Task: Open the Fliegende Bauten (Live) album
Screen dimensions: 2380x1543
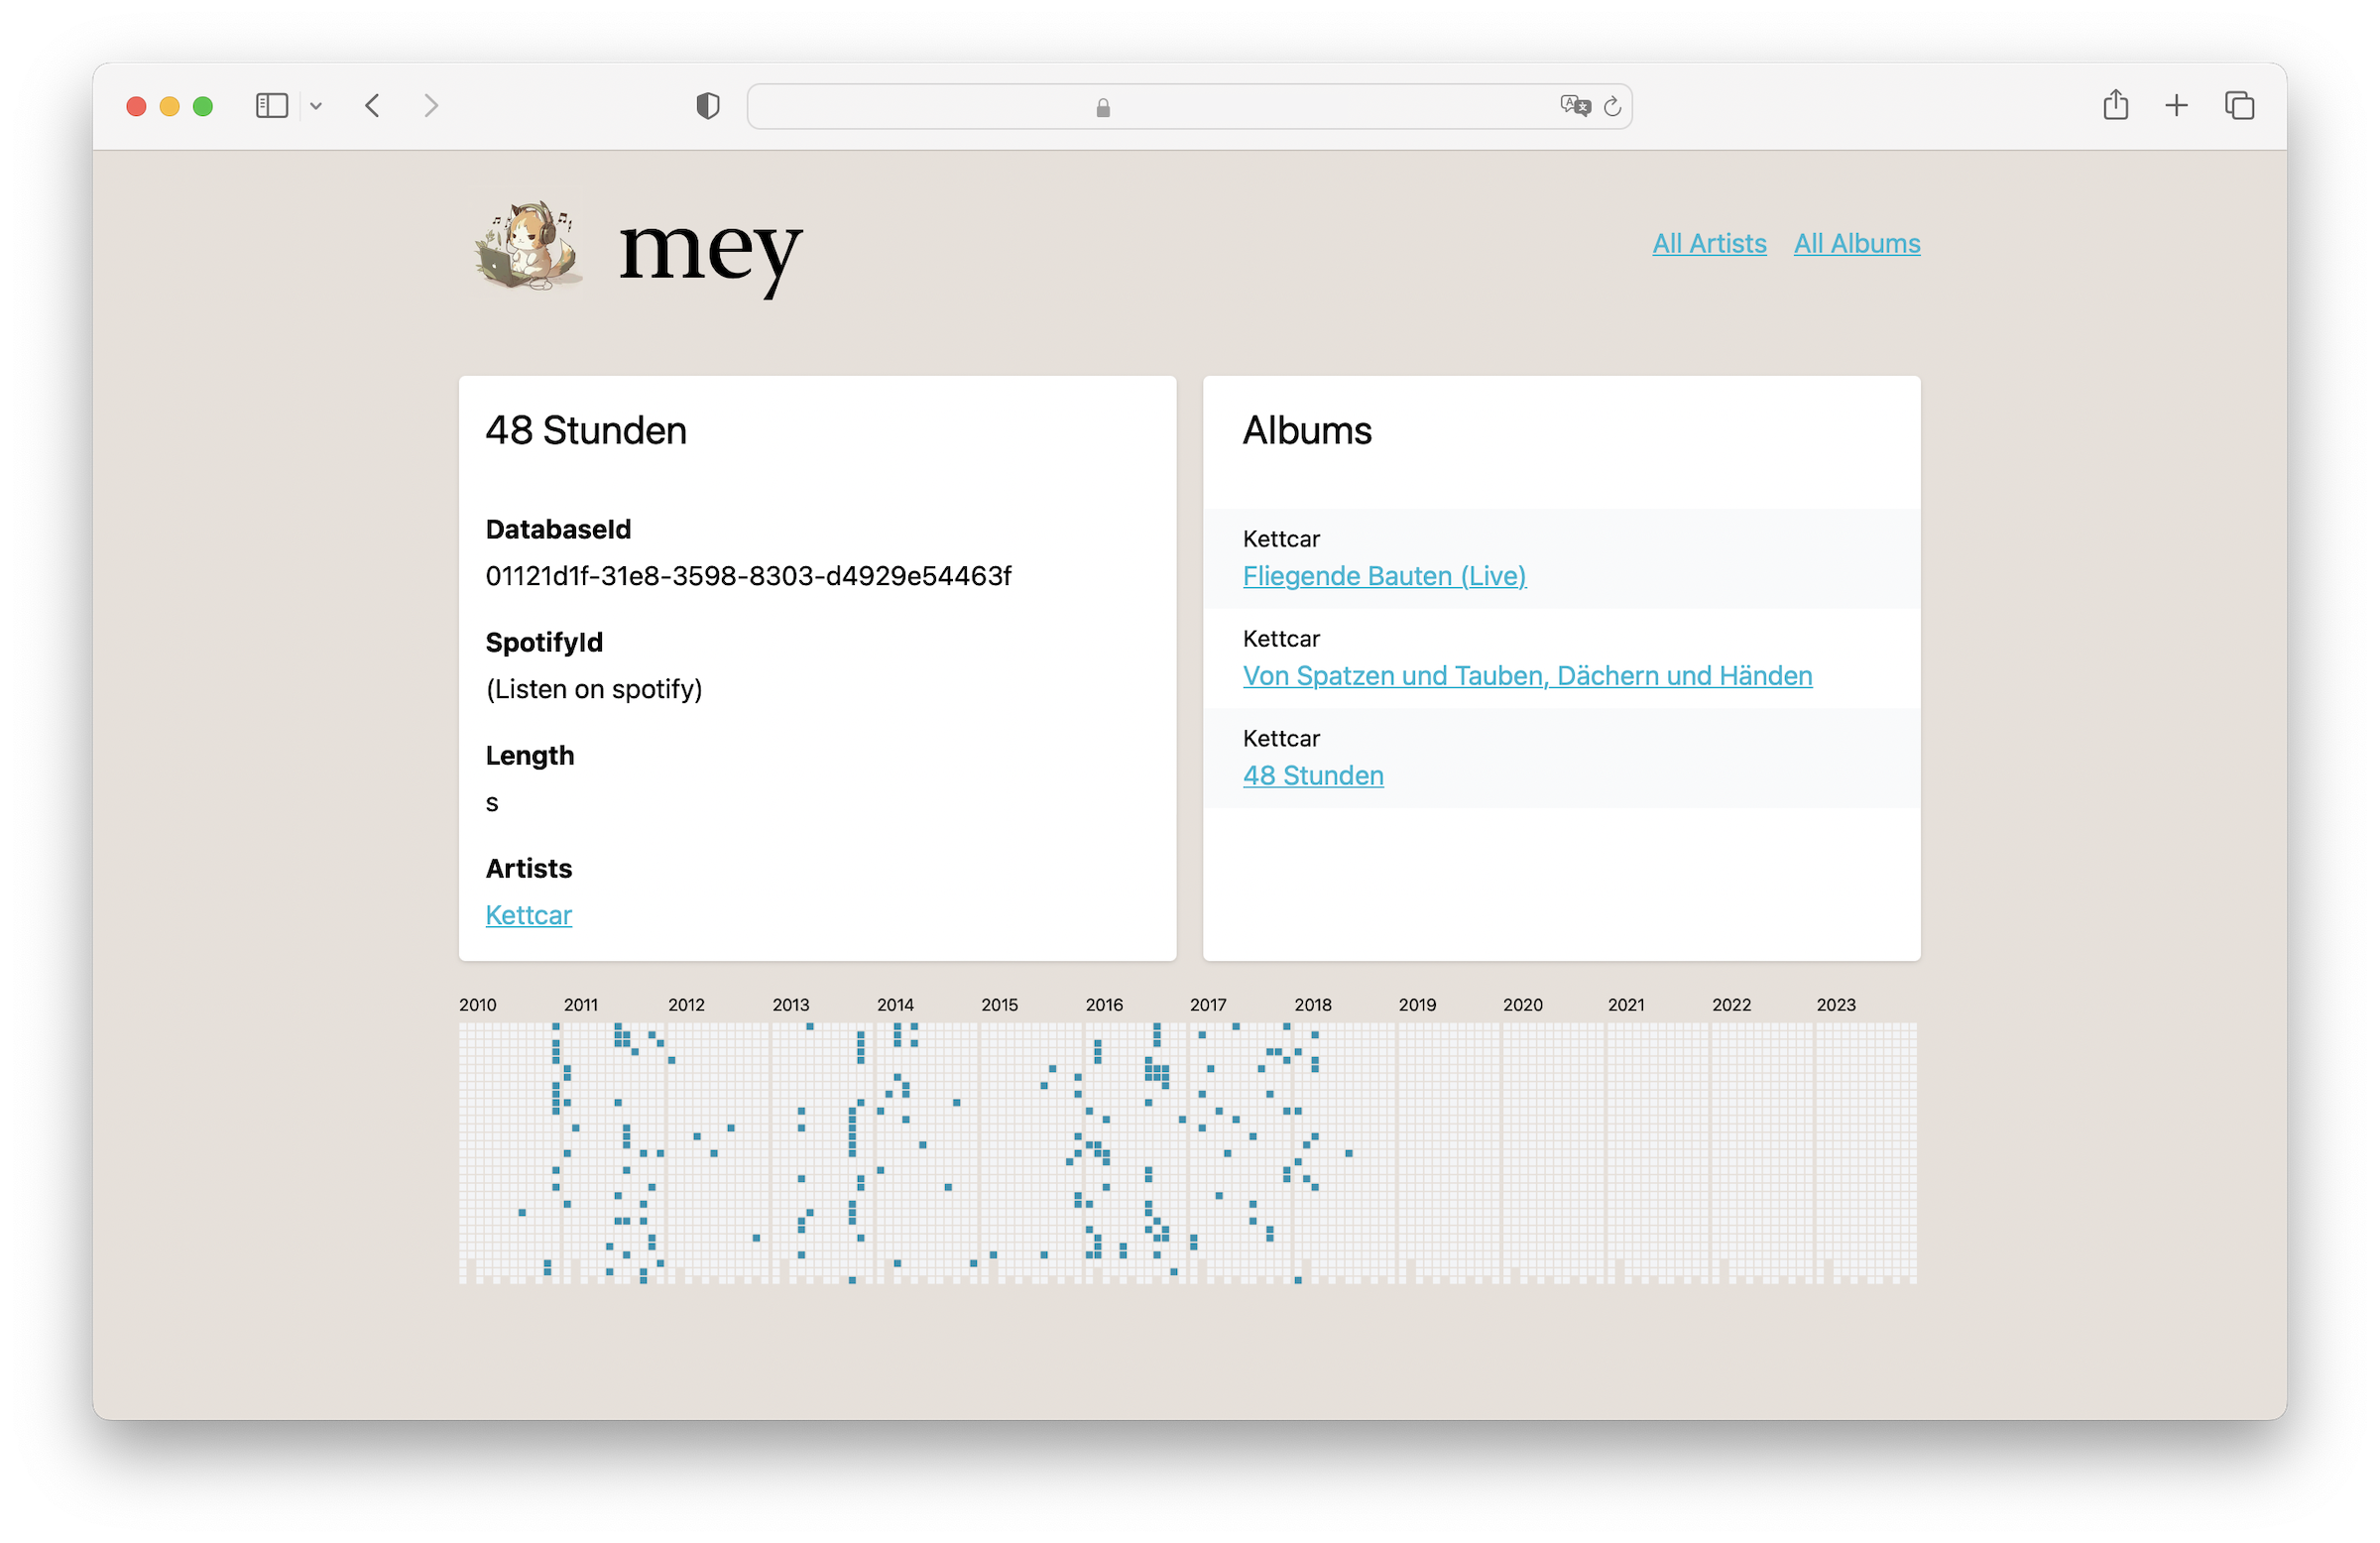Action: [x=1384, y=576]
